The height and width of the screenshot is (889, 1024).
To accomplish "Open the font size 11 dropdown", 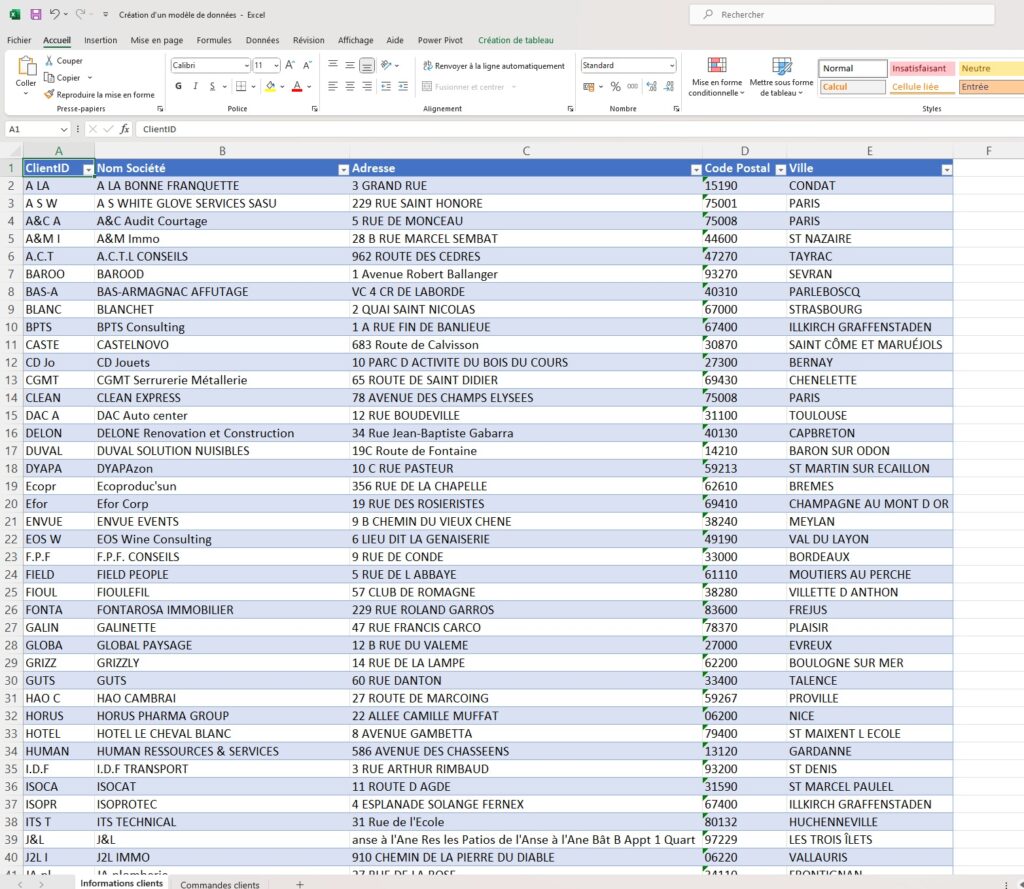I will tap(276, 65).
